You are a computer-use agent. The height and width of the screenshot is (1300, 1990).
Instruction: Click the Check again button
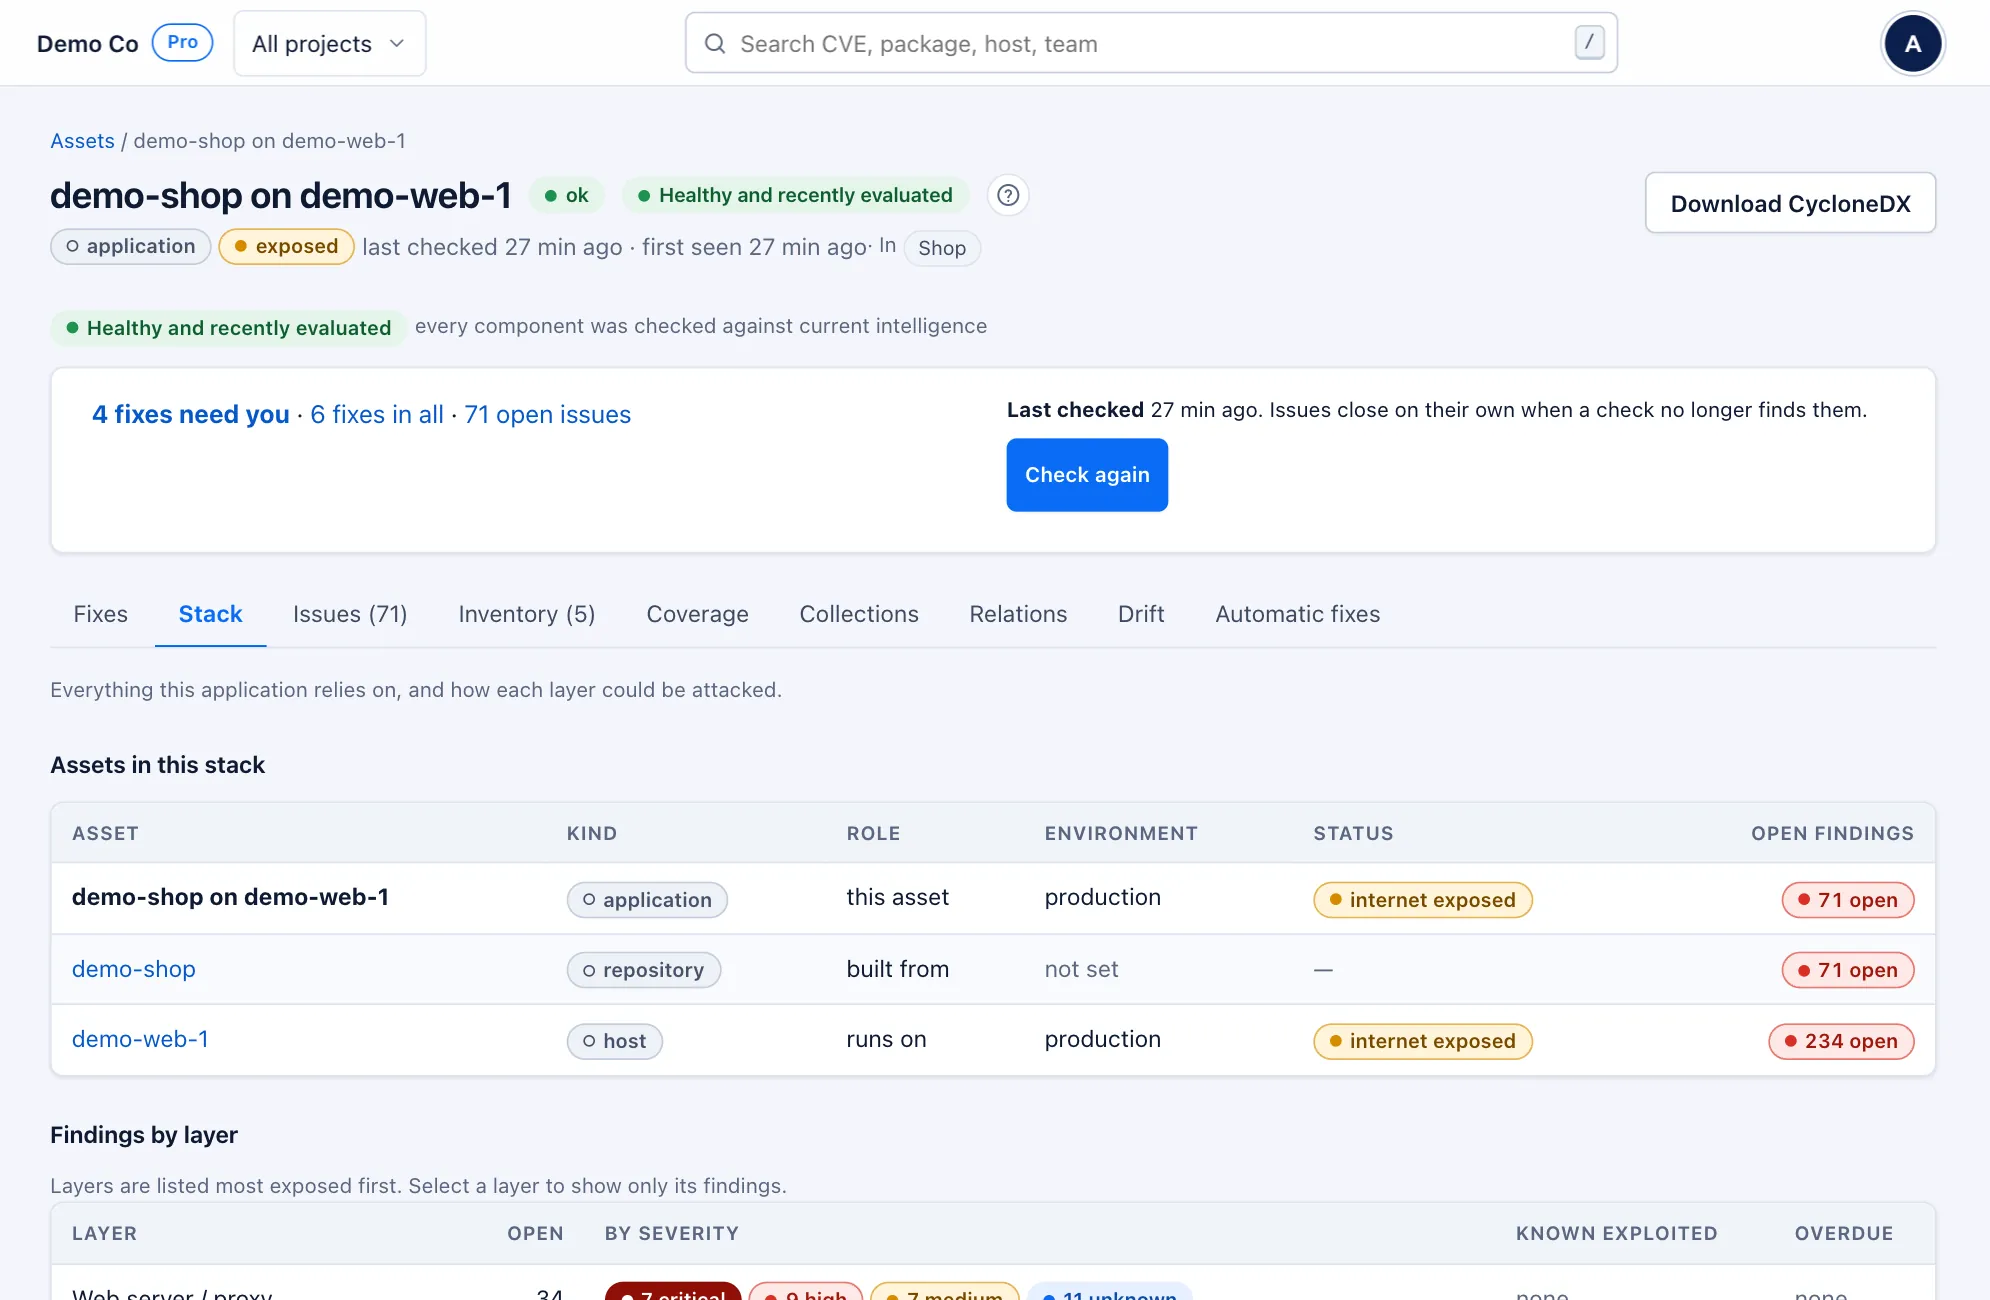1087,475
